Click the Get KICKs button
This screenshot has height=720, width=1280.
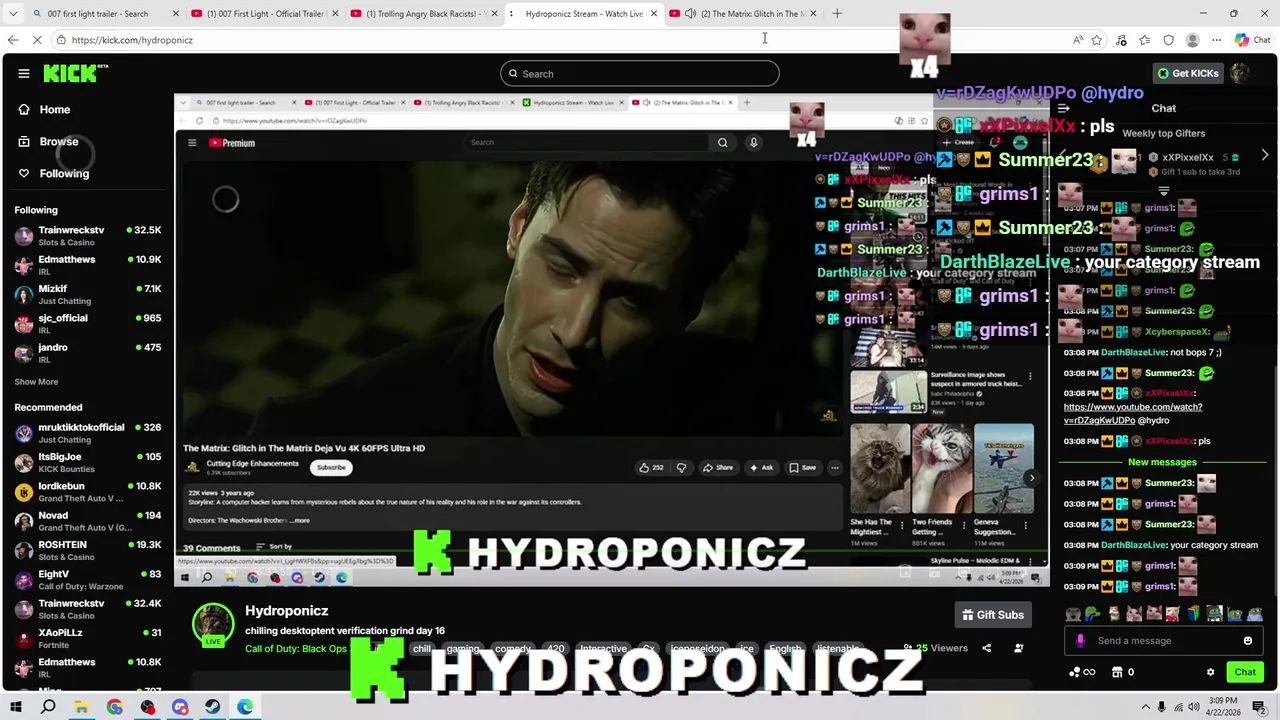pos(1187,73)
